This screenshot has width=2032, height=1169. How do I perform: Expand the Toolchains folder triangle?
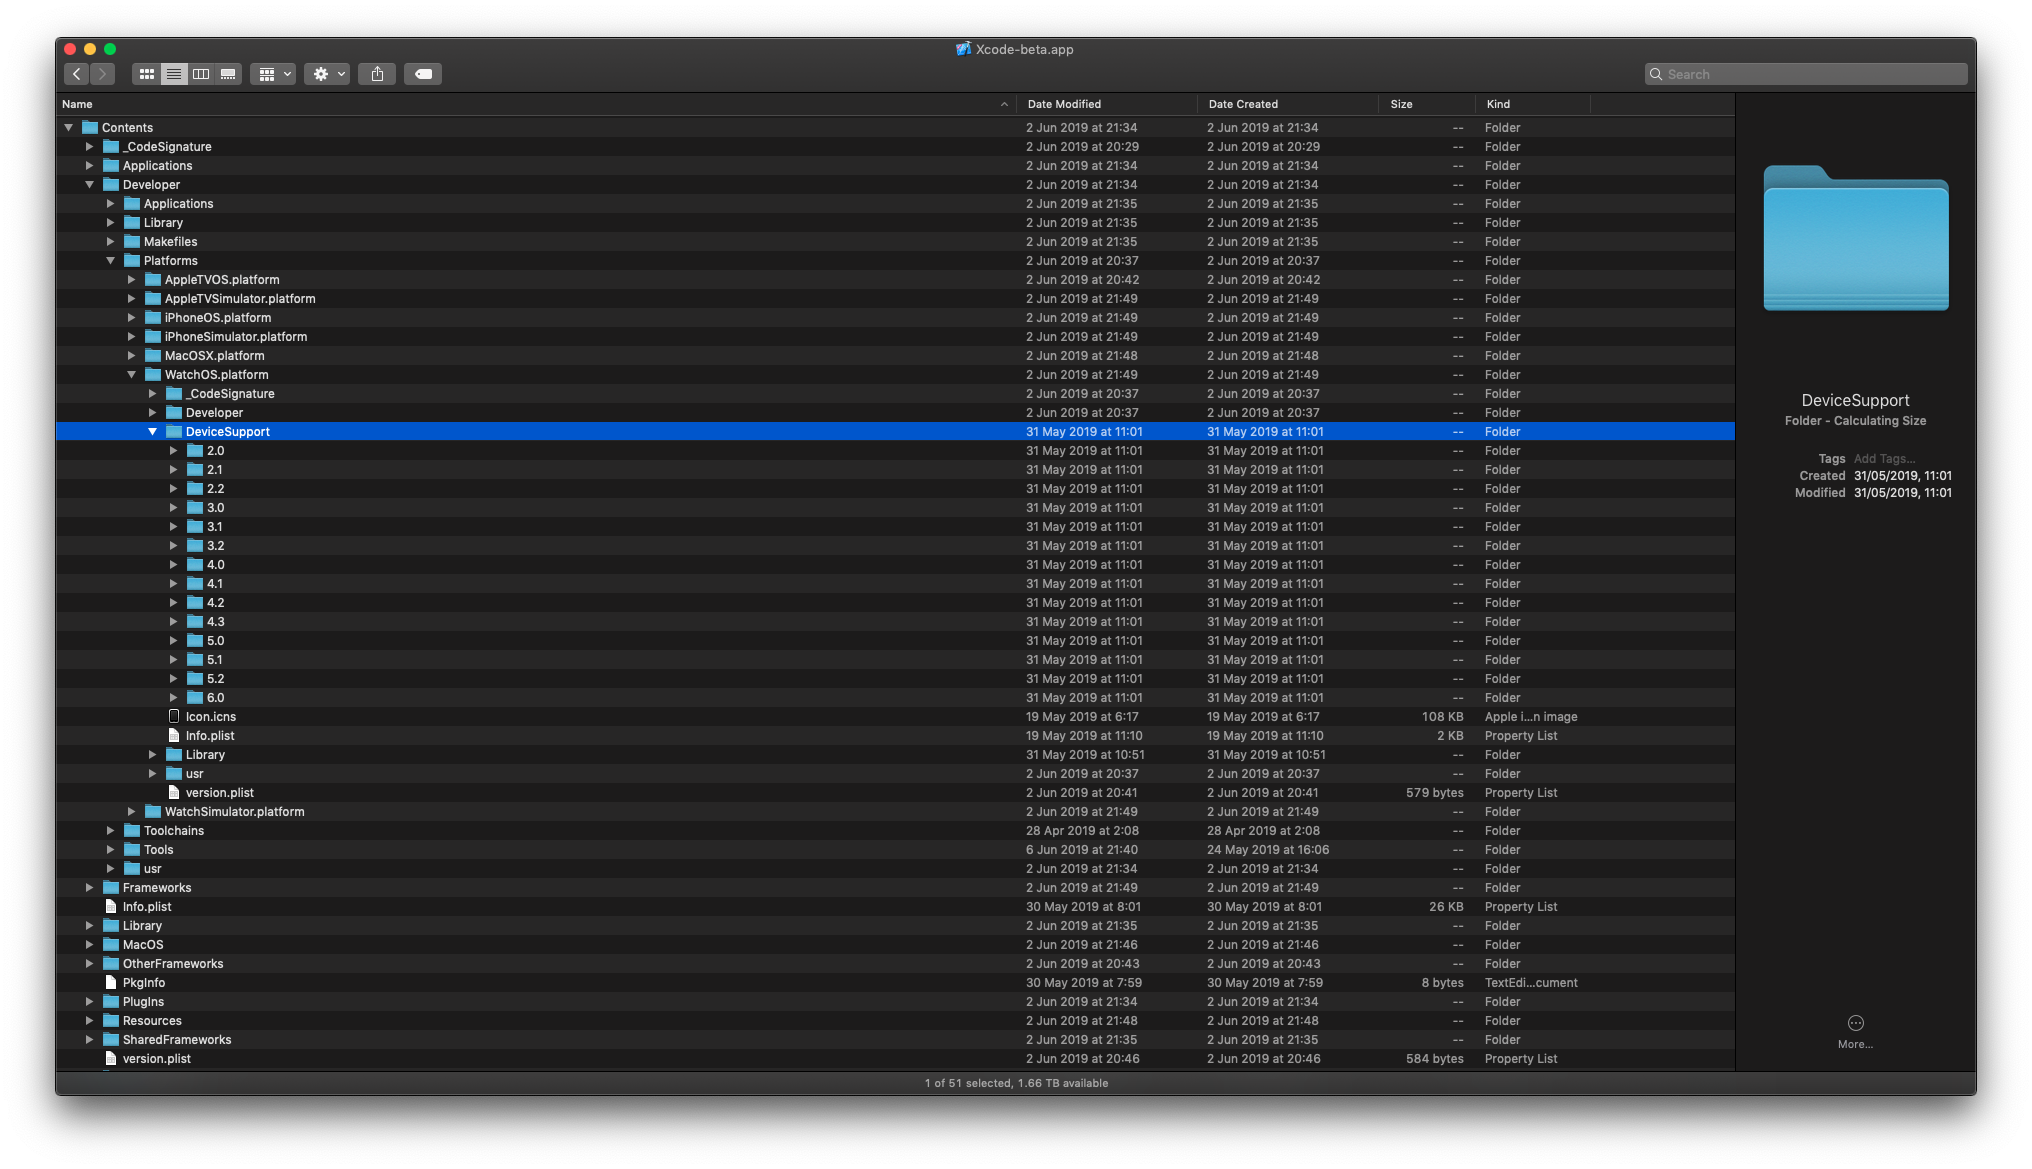point(110,831)
